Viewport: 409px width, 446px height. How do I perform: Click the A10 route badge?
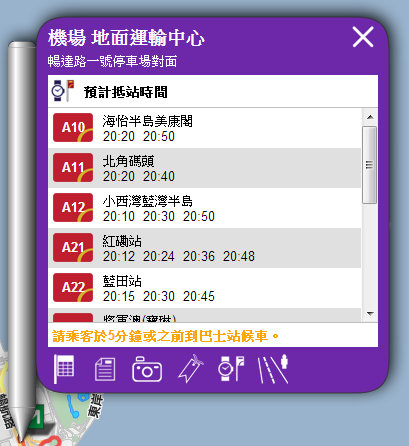73,128
